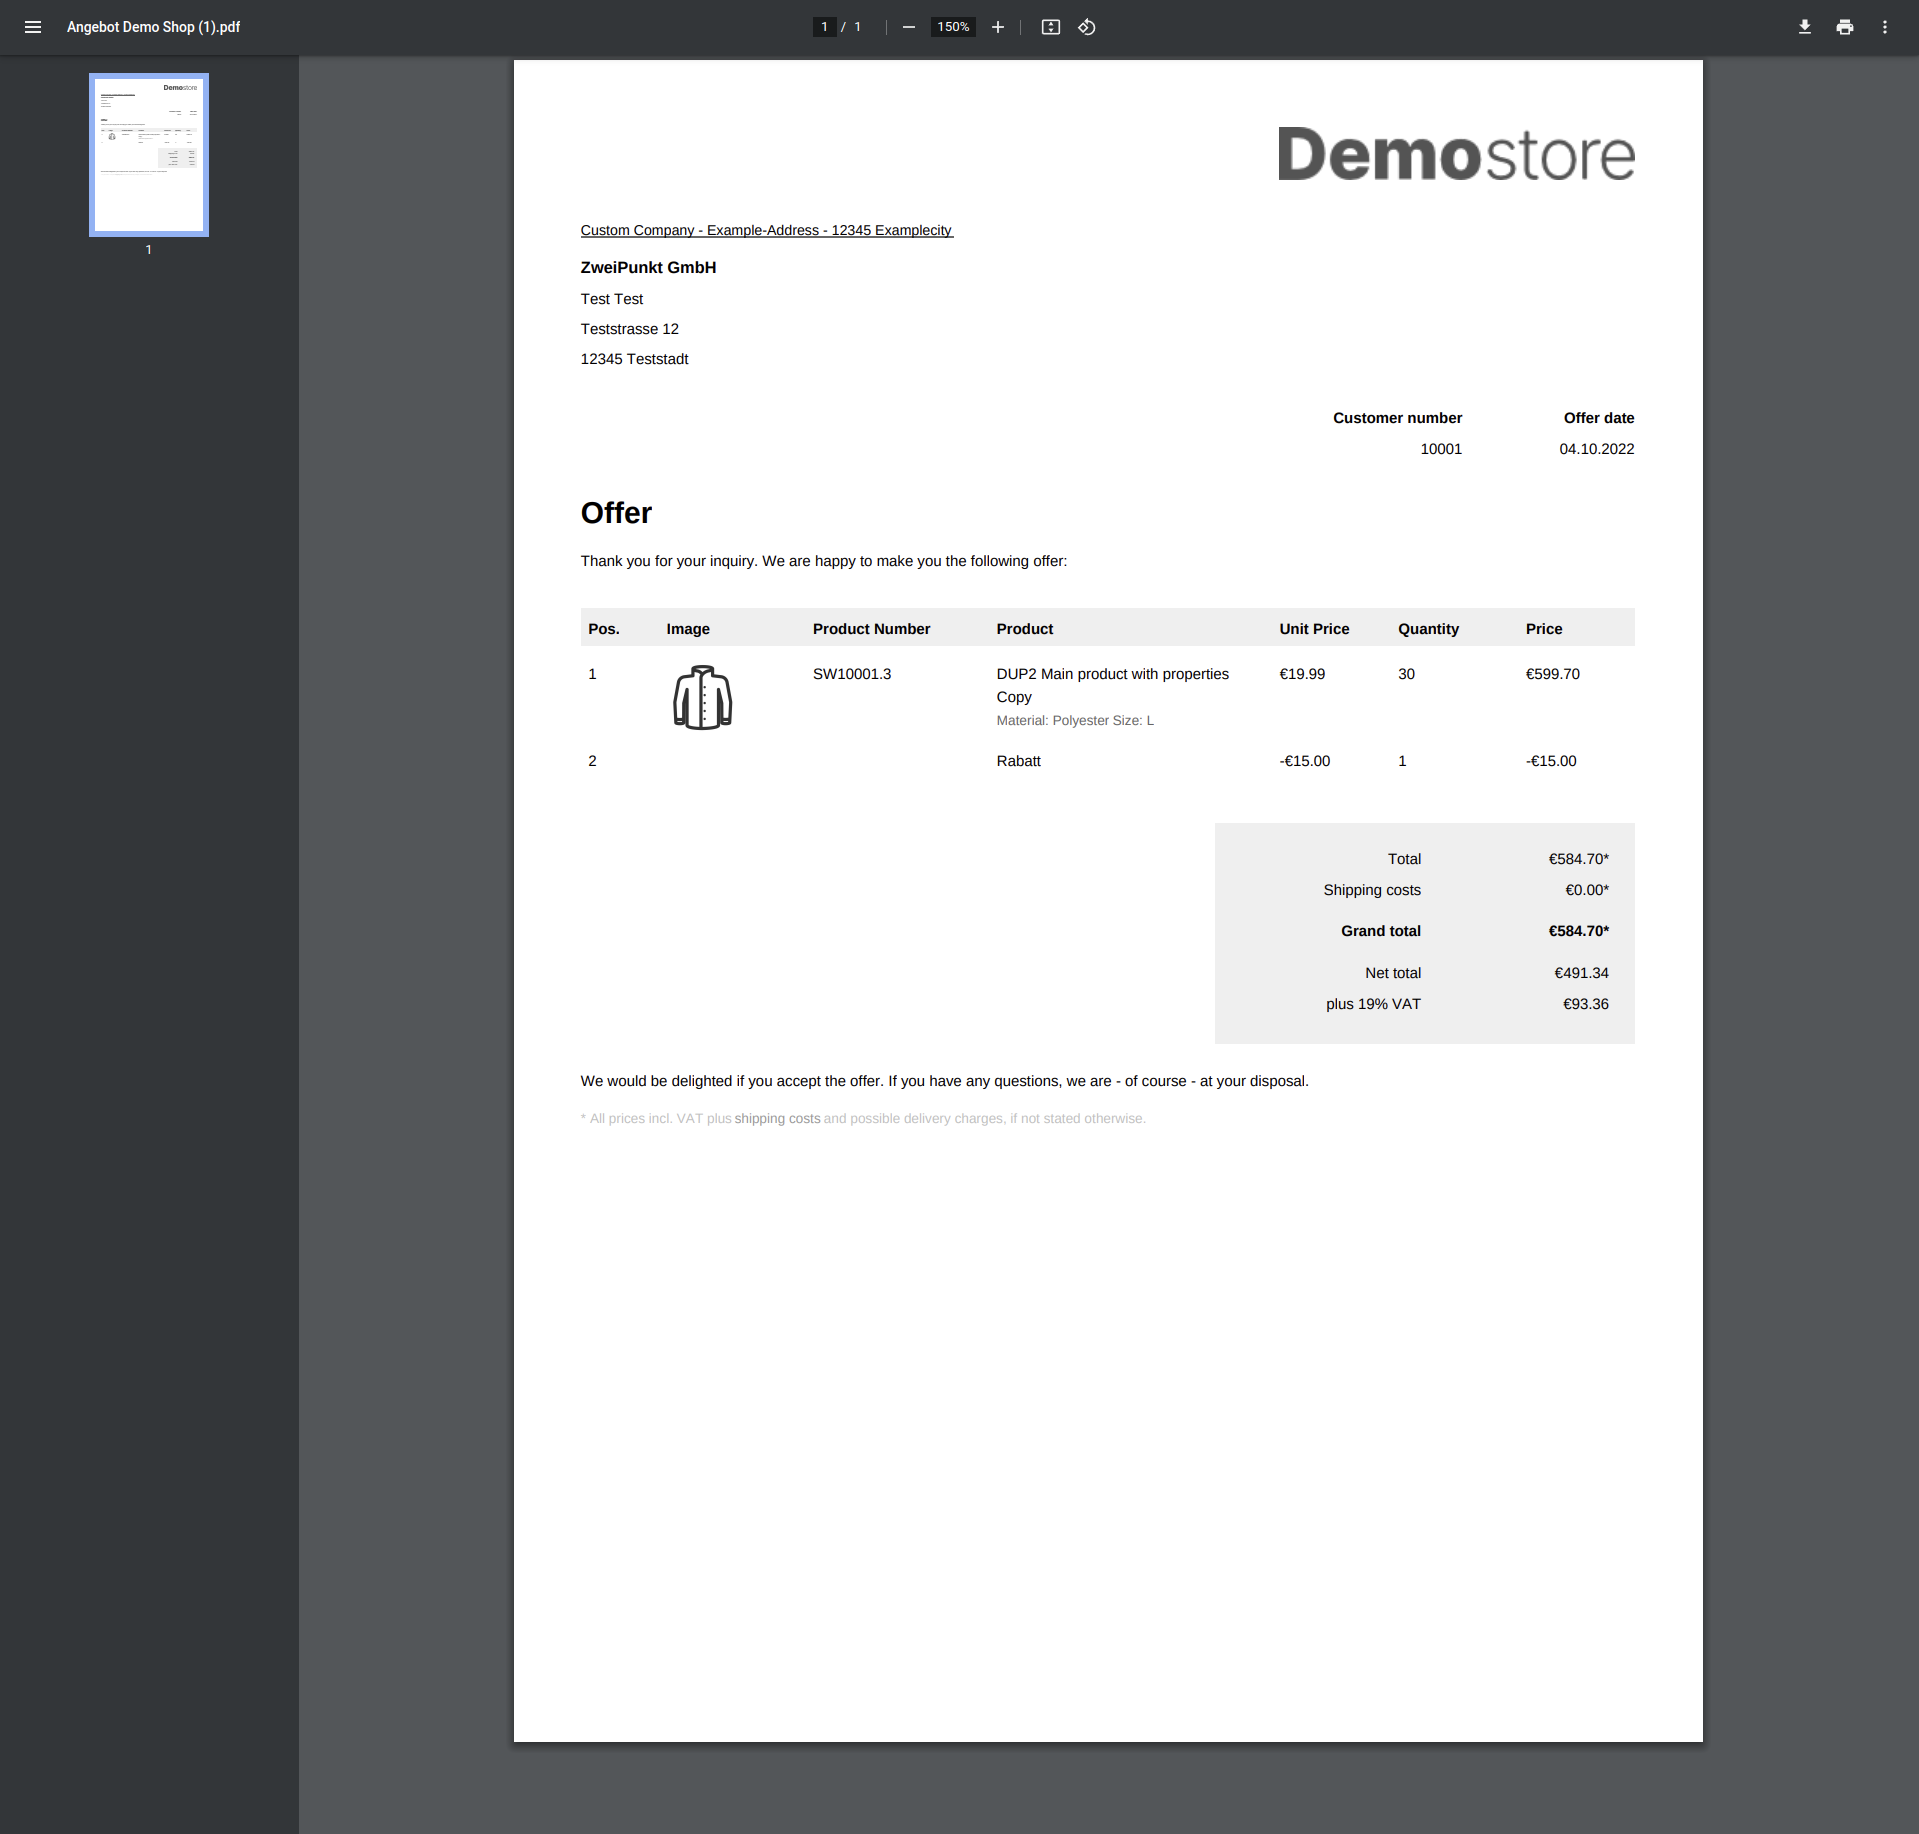
Task: Click the date '04.10.2022'
Action: pyautogui.click(x=1597, y=449)
